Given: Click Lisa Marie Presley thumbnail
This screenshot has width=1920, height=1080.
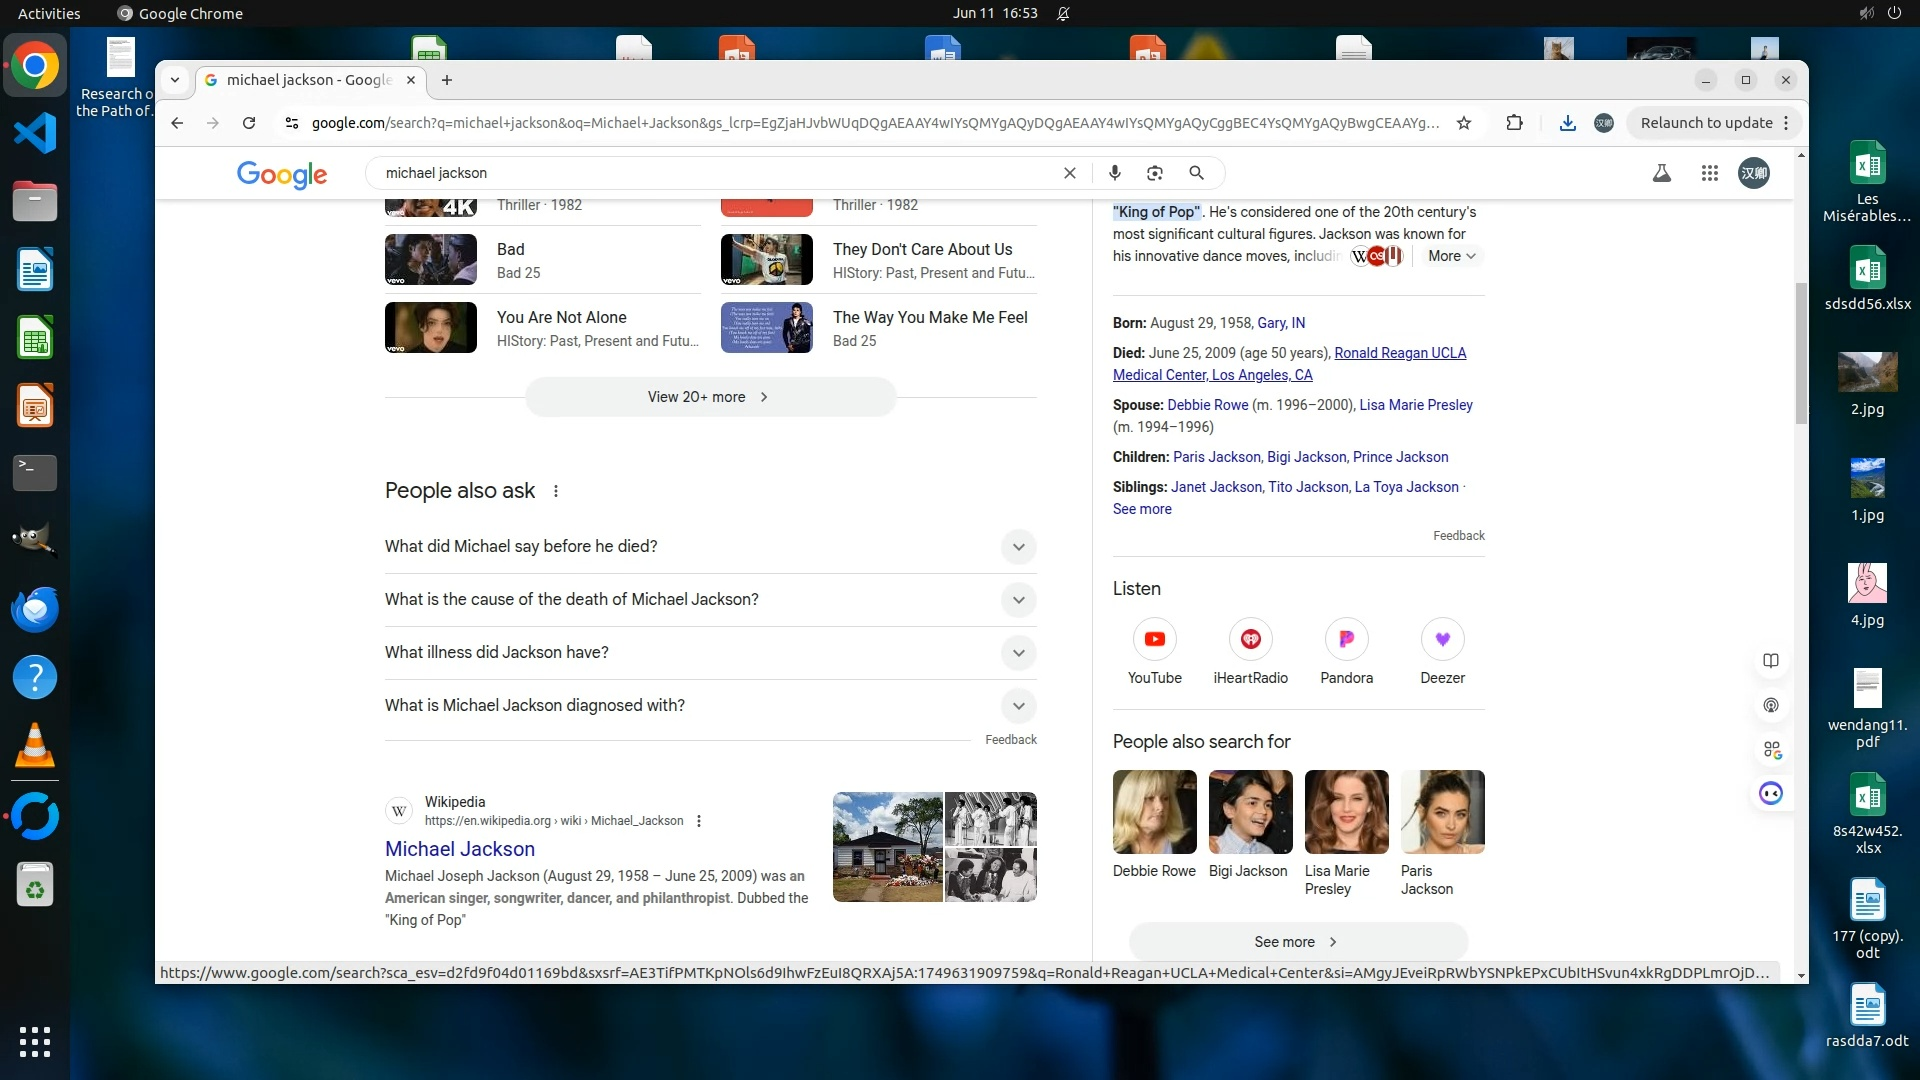Looking at the screenshot, I should 1346,812.
